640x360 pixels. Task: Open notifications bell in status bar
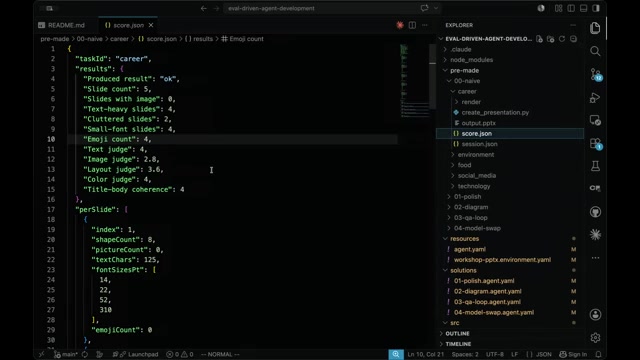click(598, 354)
